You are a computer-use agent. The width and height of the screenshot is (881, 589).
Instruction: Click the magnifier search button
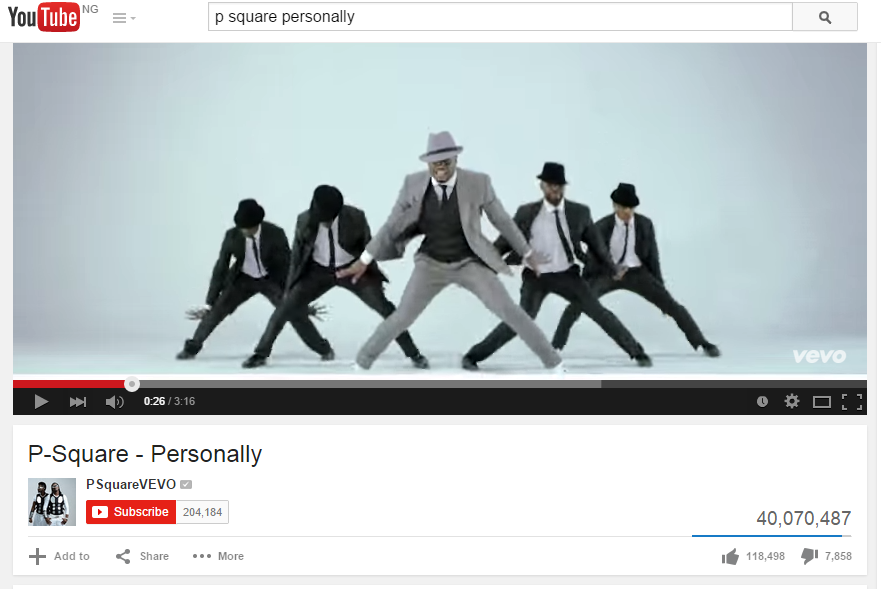point(825,17)
